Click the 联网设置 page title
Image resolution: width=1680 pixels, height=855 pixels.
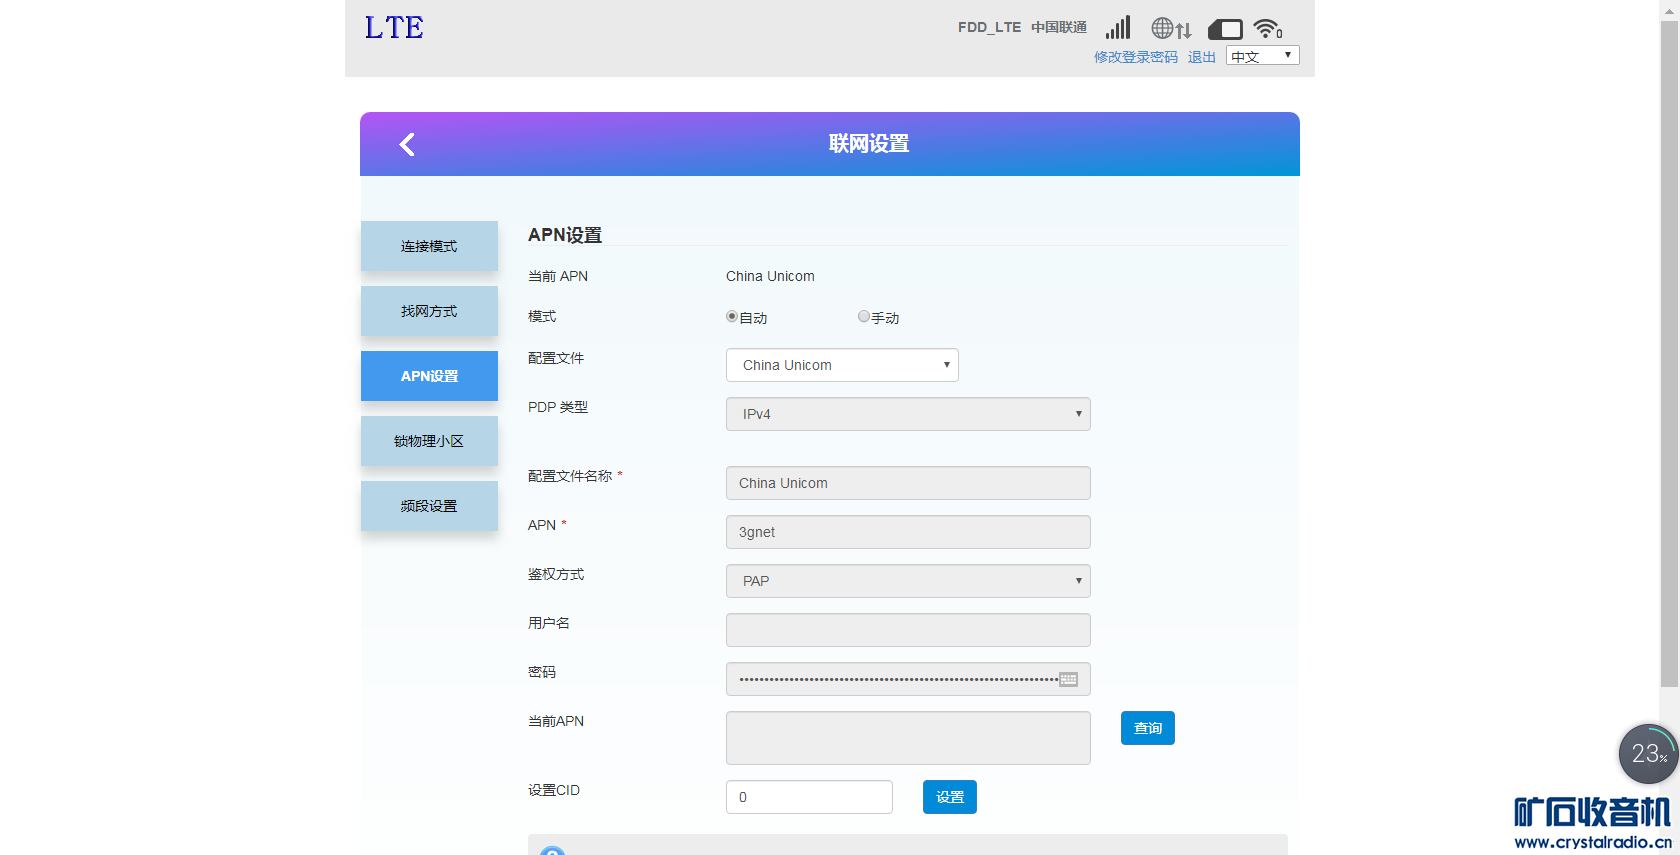point(869,144)
